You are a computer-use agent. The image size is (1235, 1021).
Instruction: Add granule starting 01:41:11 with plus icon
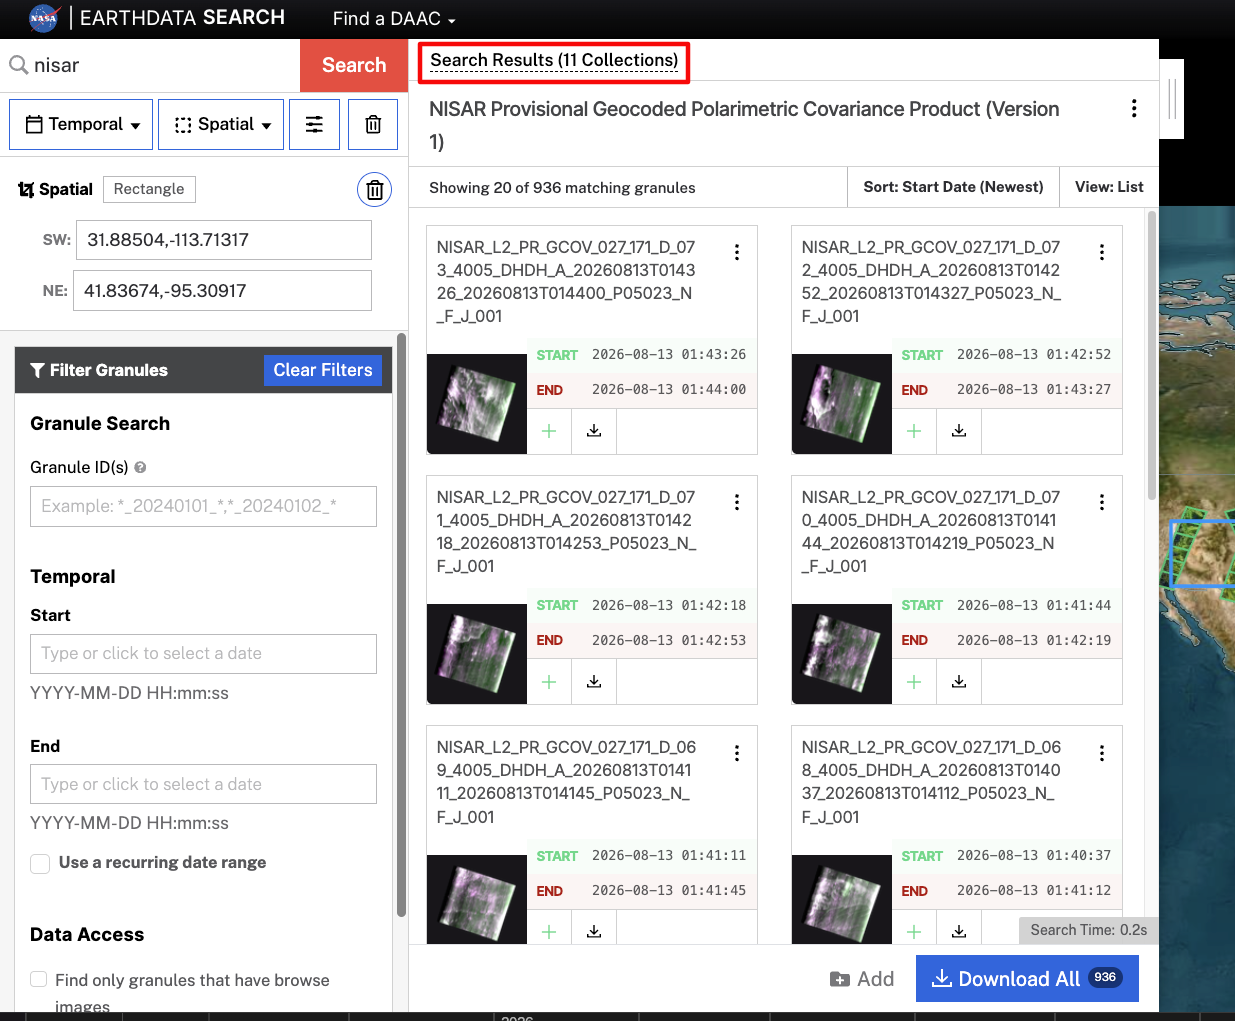pos(549,931)
